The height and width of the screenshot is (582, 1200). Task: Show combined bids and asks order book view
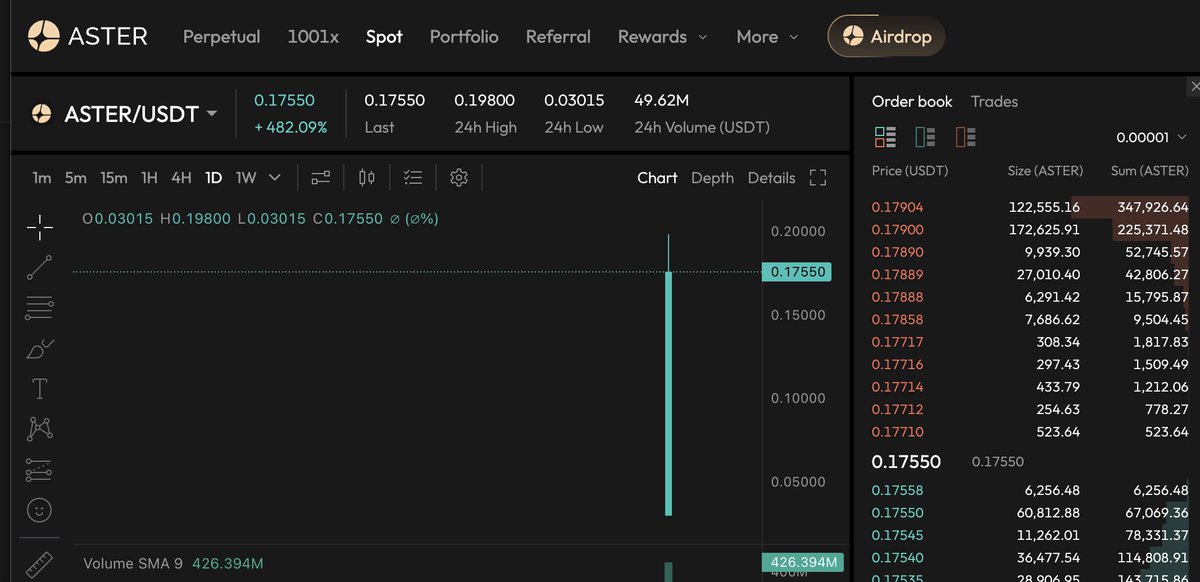point(885,137)
